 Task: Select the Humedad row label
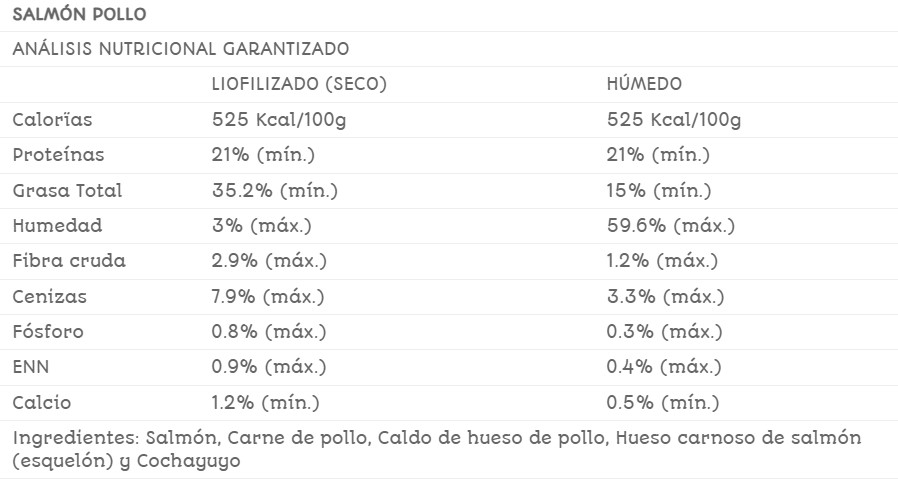click(57, 226)
